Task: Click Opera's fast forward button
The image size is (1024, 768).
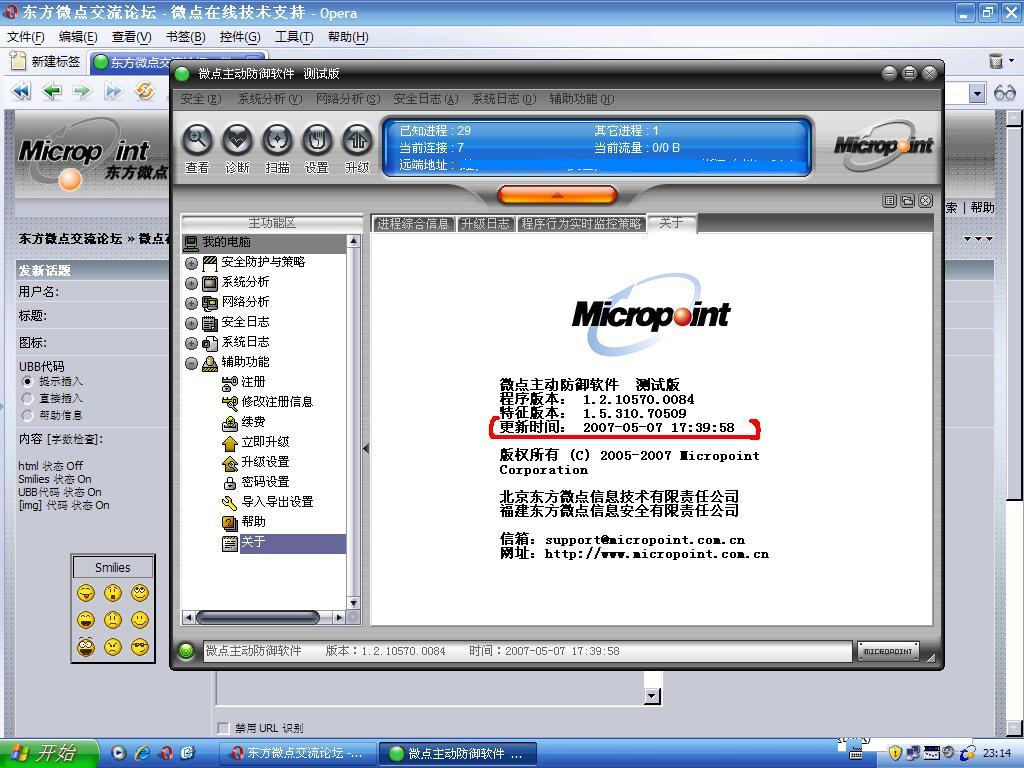Action: pos(114,91)
